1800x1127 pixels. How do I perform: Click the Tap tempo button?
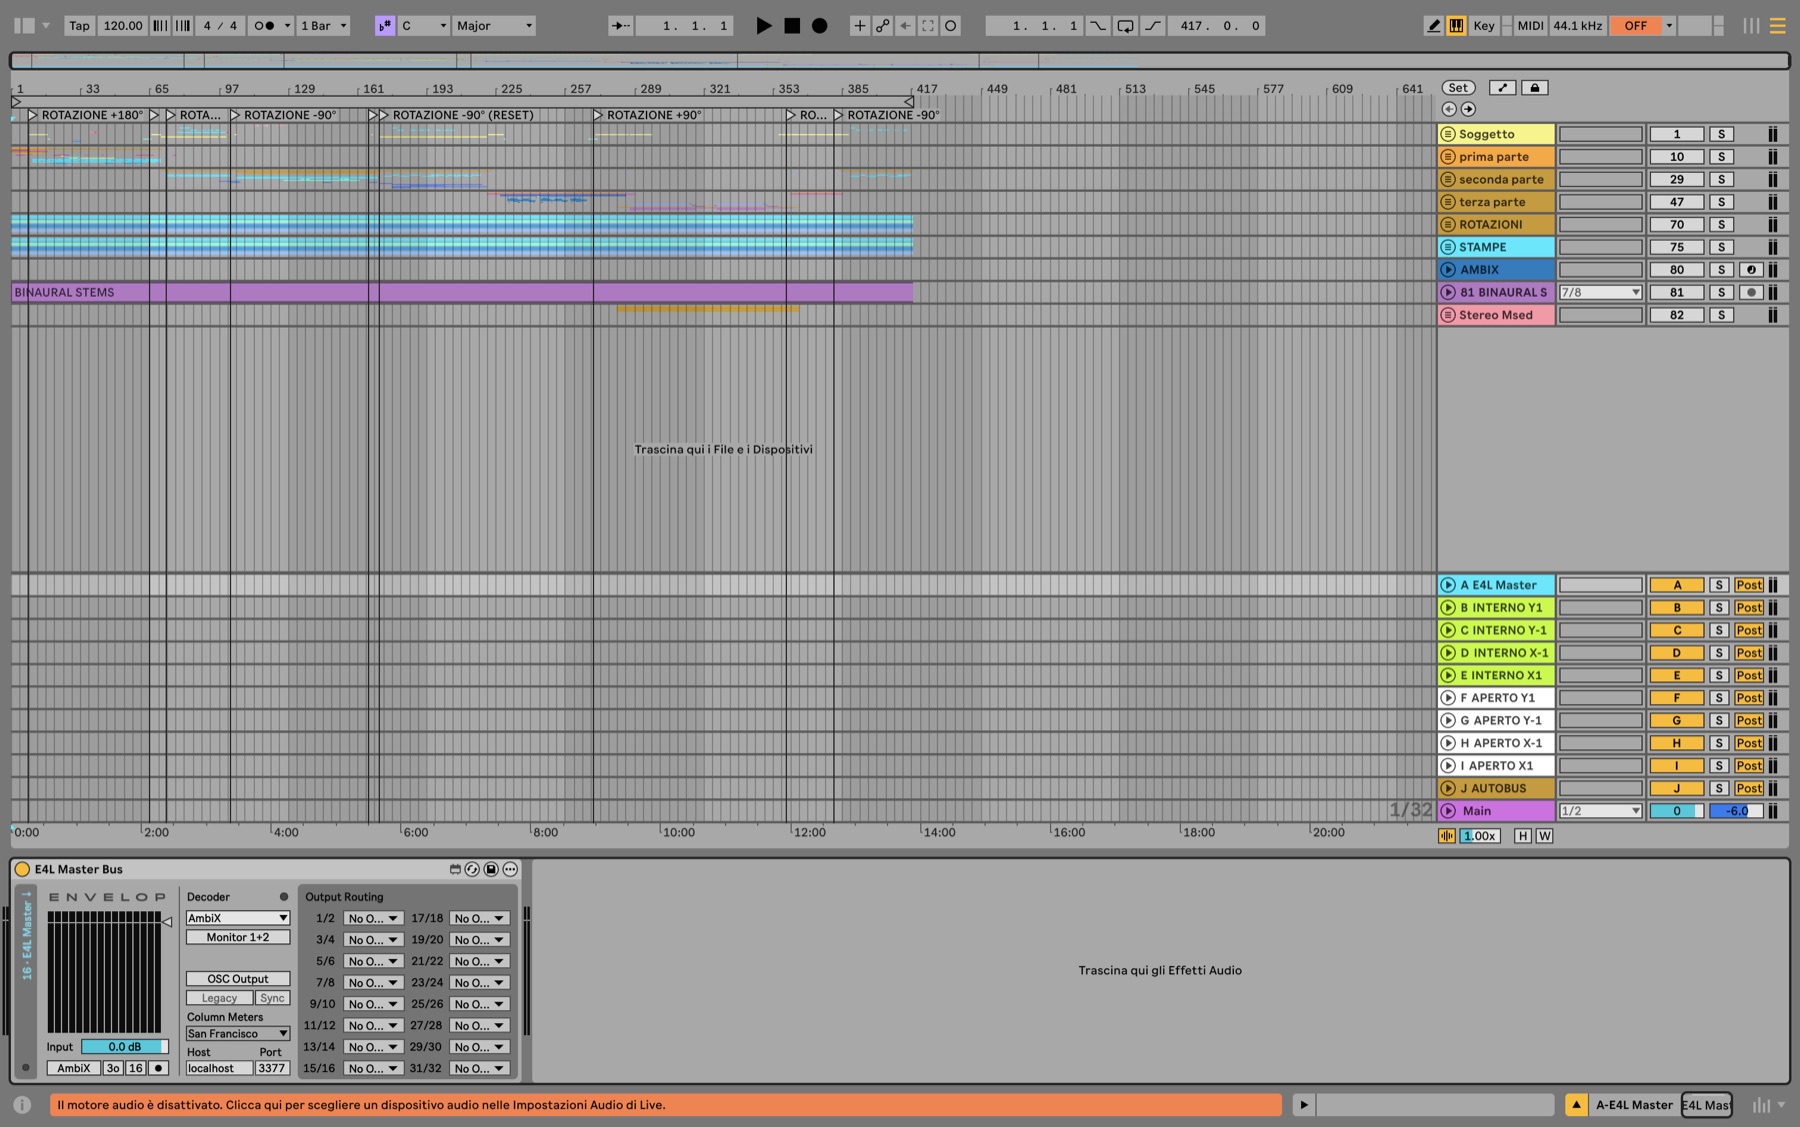(79, 26)
